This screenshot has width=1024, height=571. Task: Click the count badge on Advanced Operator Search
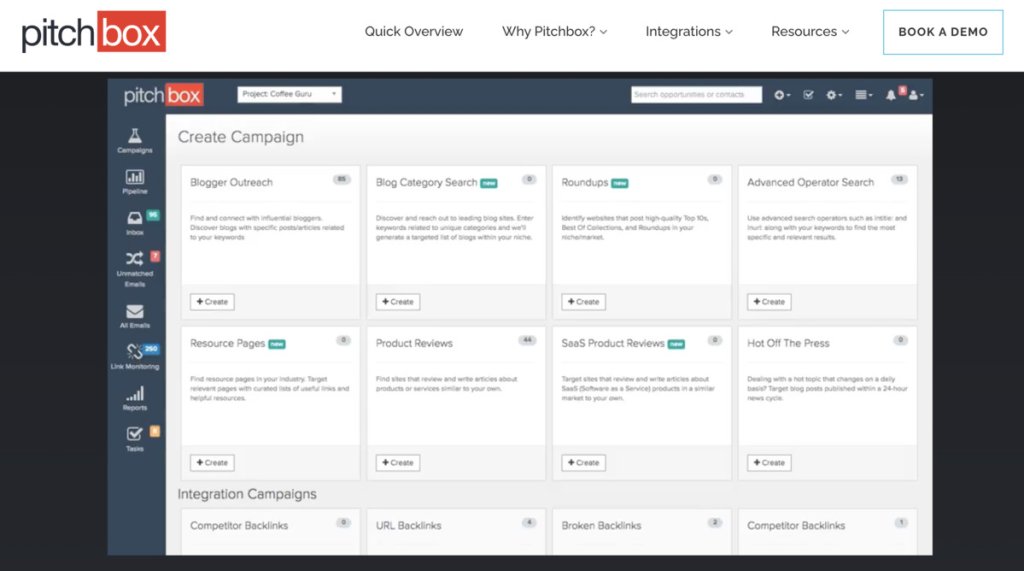click(x=899, y=179)
